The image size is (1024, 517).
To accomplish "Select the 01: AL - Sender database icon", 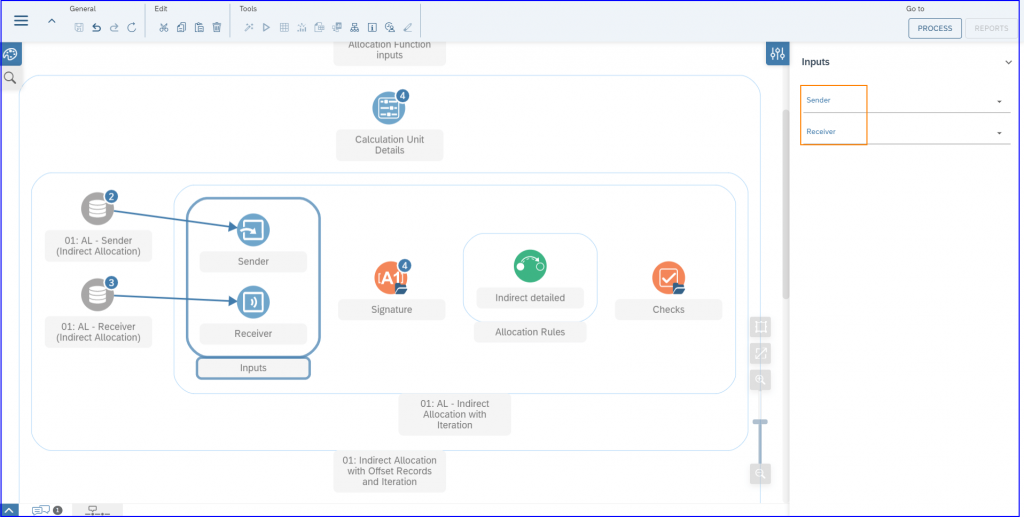I will pyautogui.click(x=98, y=208).
